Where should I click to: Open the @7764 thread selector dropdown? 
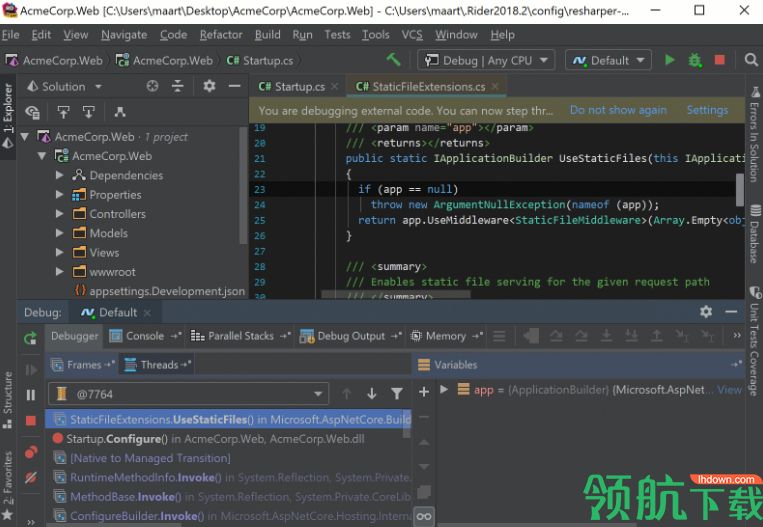(188, 394)
